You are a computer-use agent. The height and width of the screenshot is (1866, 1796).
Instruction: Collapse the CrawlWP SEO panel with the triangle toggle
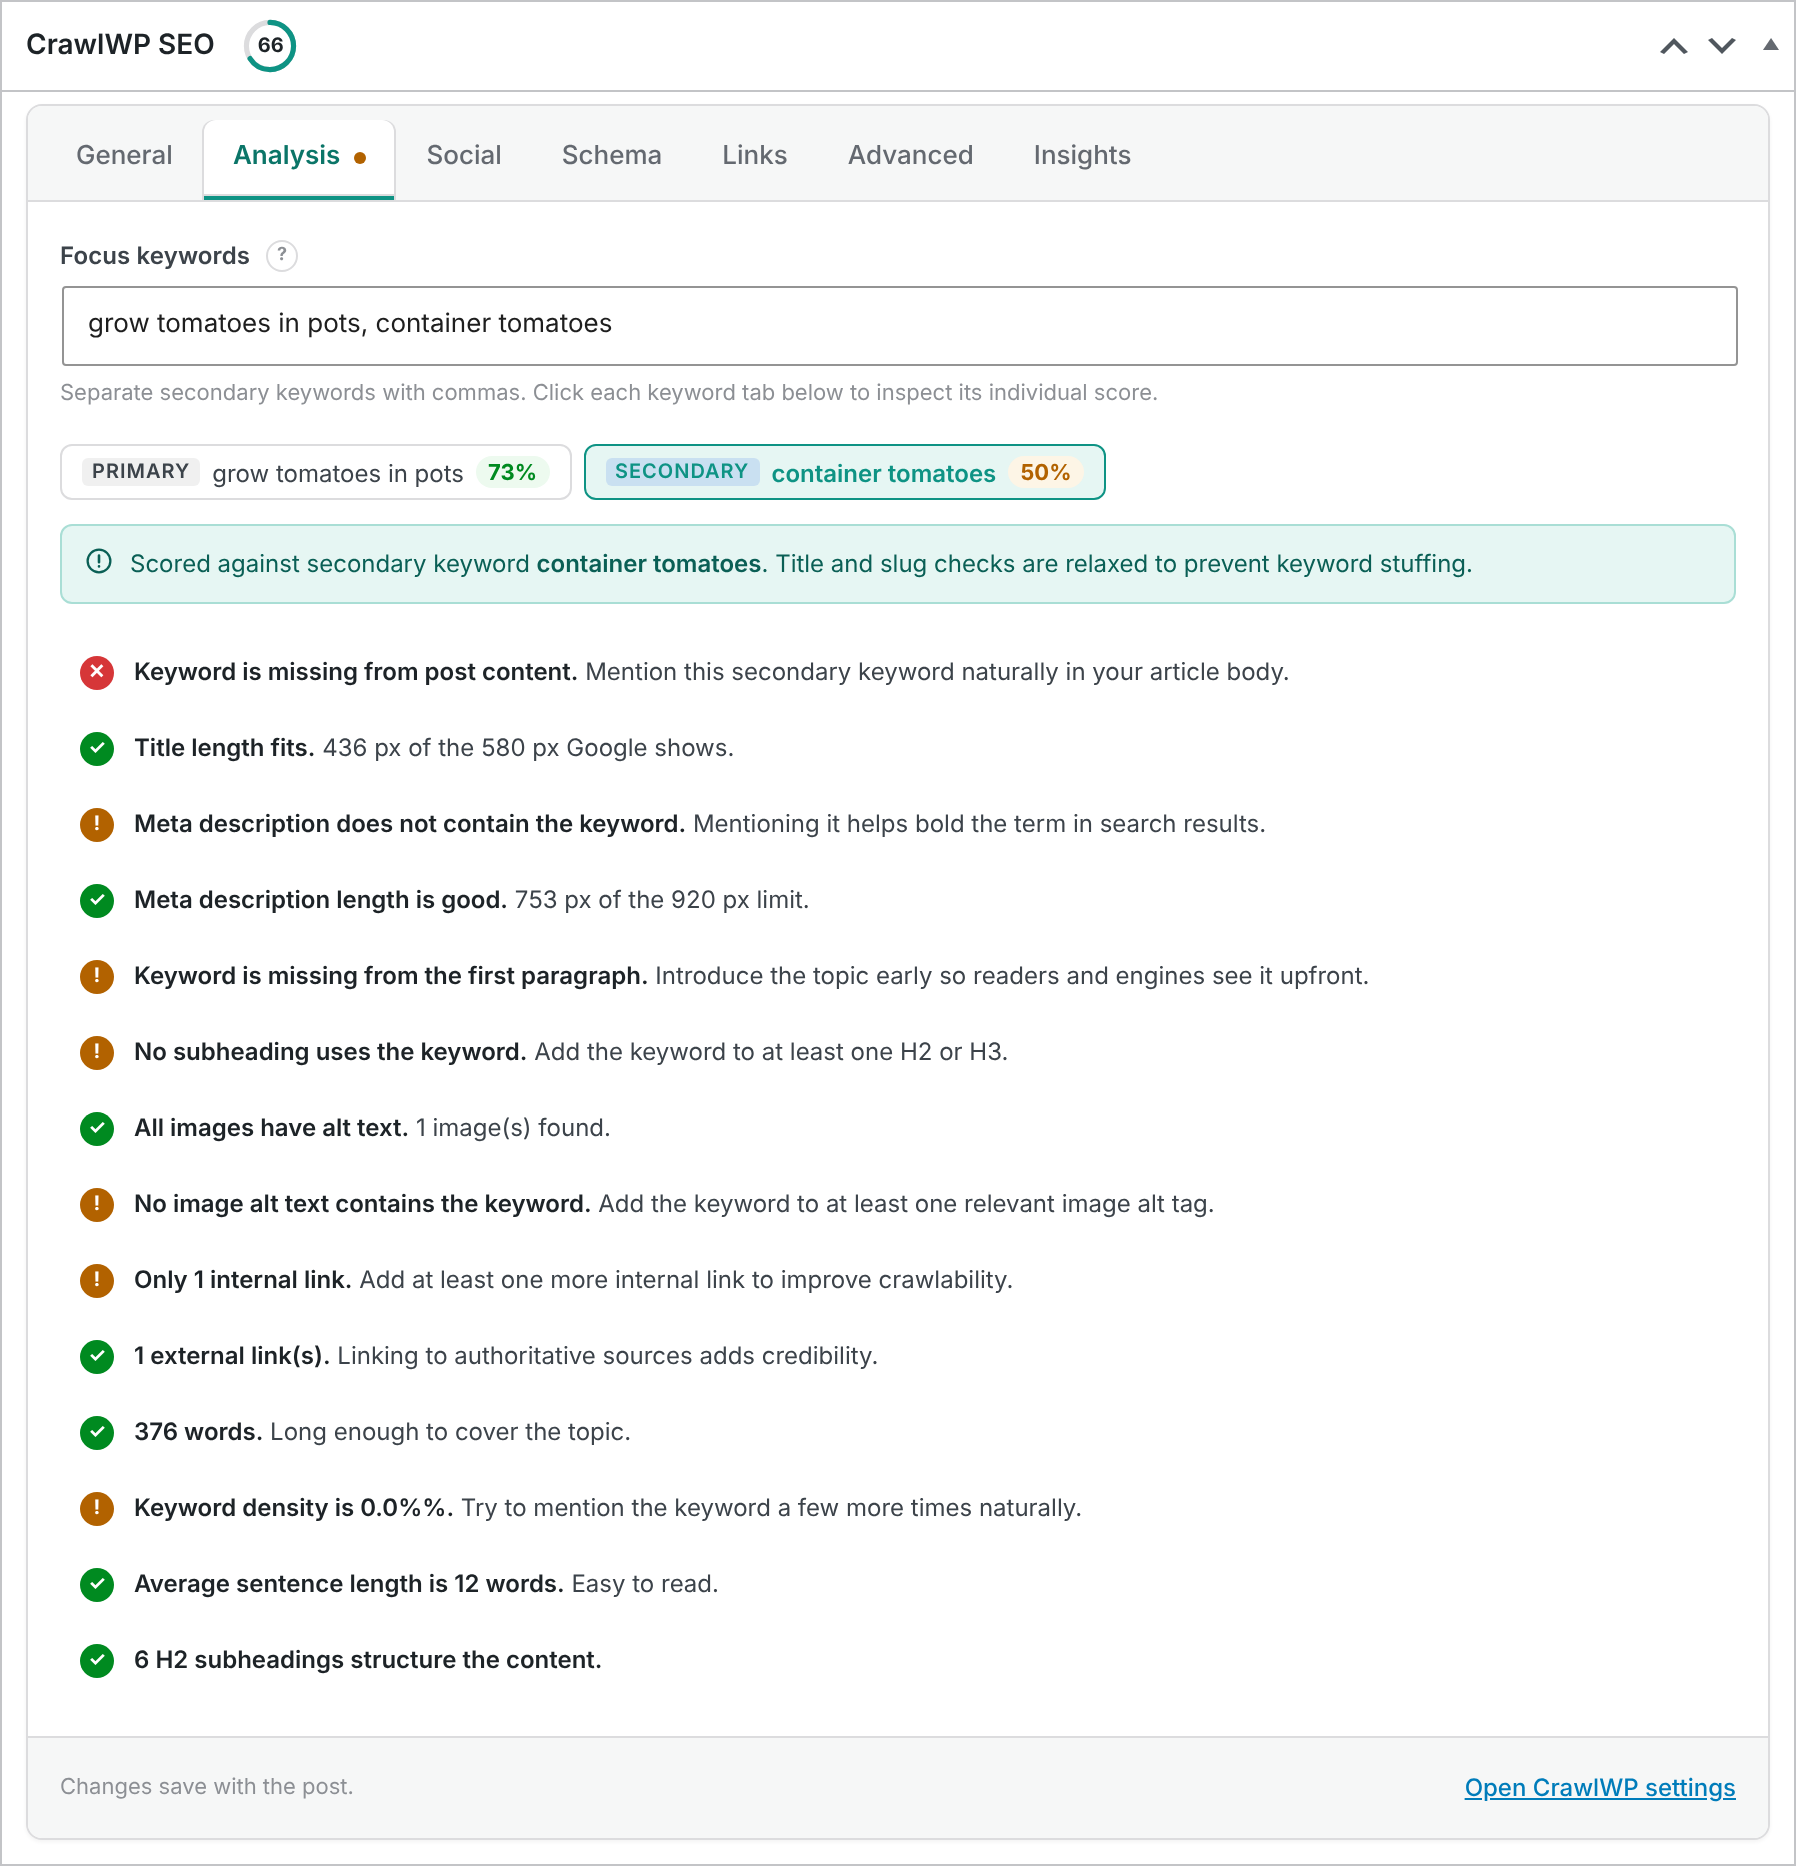pos(1771,44)
